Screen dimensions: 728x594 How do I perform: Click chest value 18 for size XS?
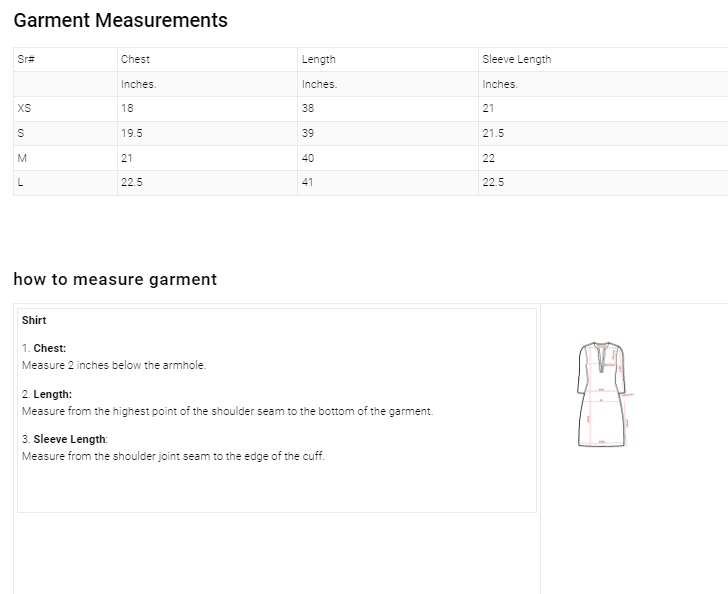pyautogui.click(x=127, y=108)
